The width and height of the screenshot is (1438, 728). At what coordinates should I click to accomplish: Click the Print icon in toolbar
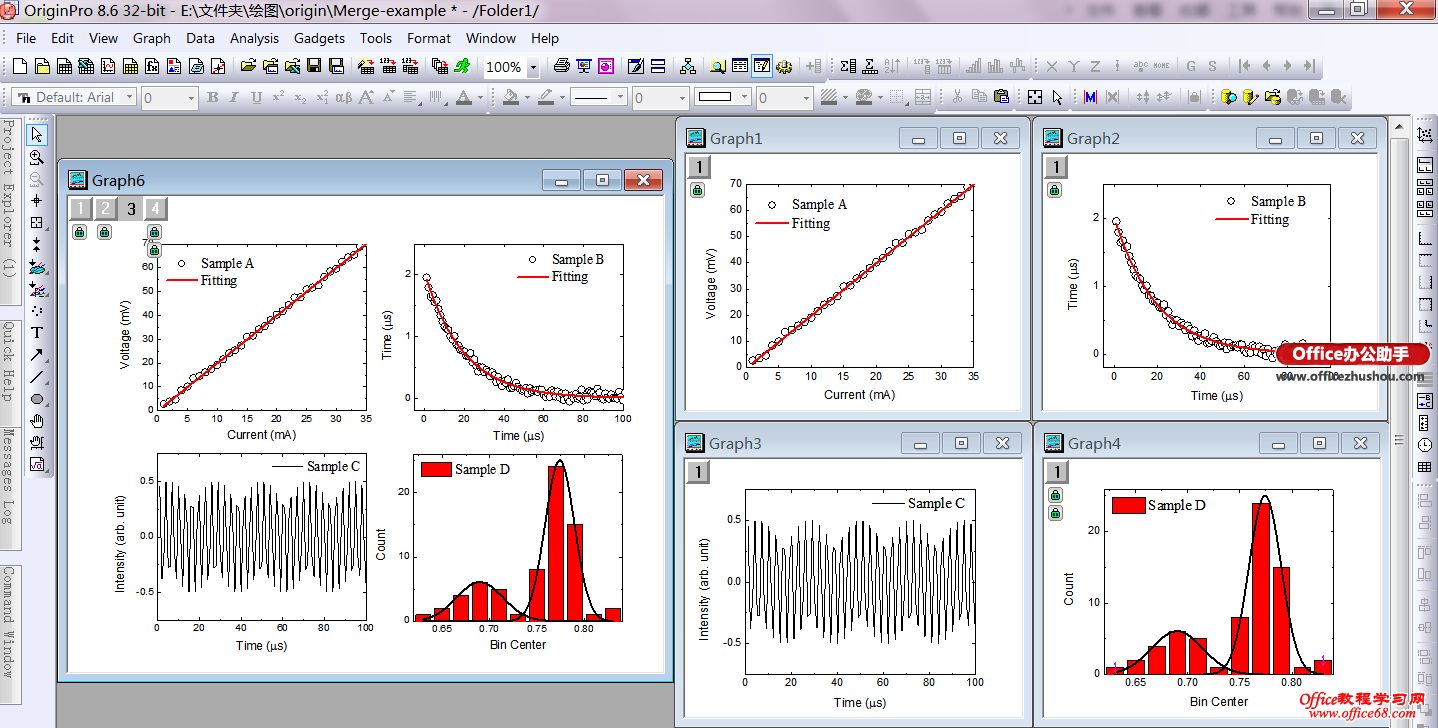(x=562, y=66)
